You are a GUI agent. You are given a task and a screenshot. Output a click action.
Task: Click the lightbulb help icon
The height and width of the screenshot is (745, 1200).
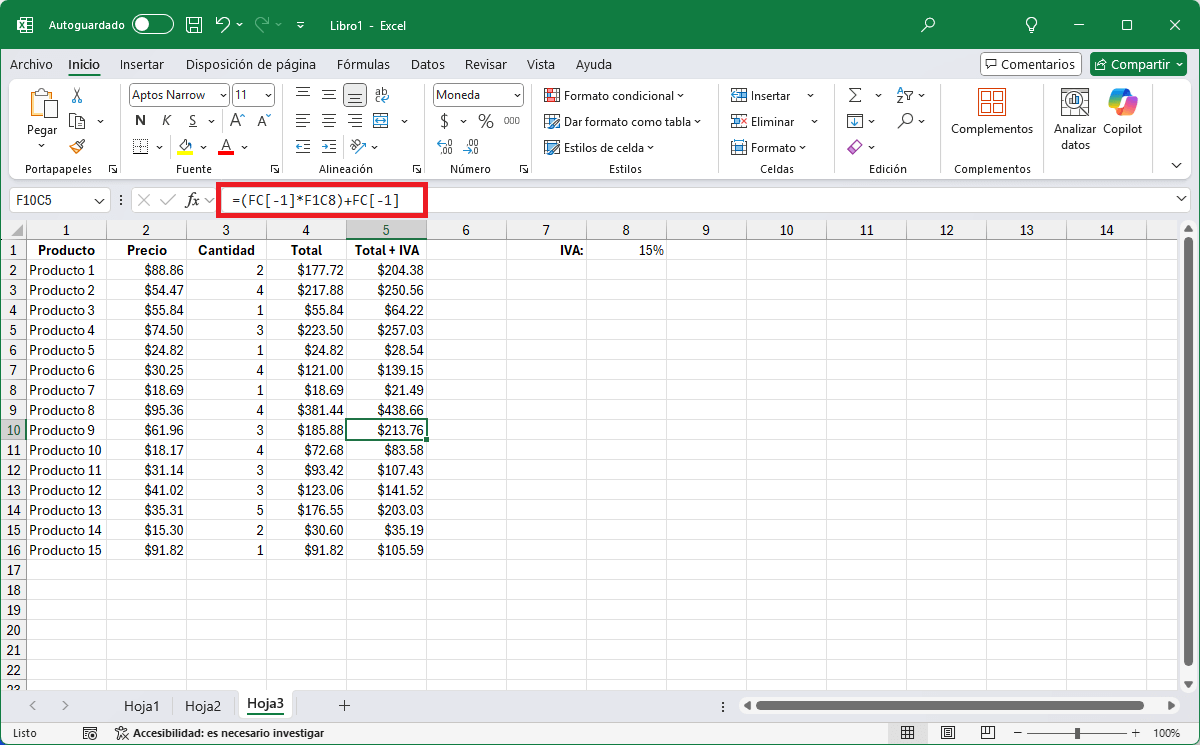click(1032, 24)
